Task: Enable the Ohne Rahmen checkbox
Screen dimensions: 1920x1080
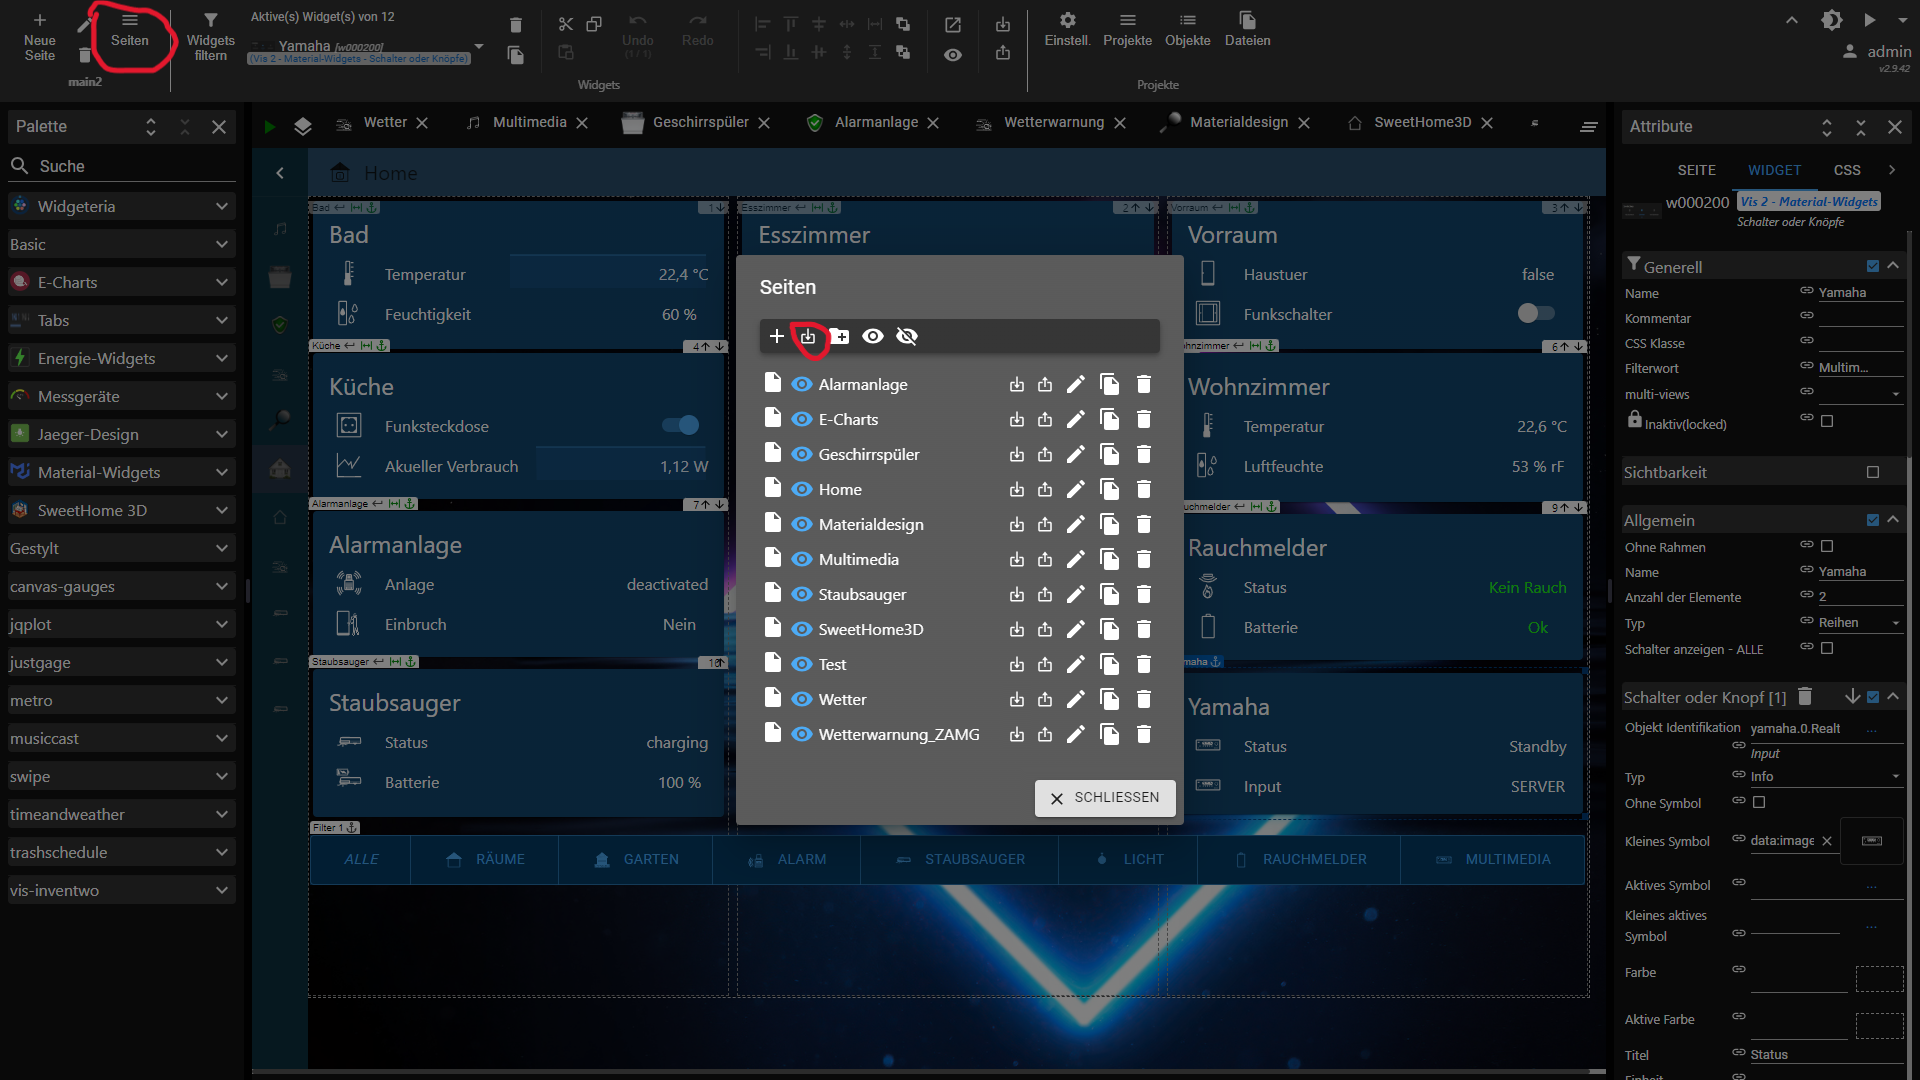Action: pyautogui.click(x=1827, y=547)
